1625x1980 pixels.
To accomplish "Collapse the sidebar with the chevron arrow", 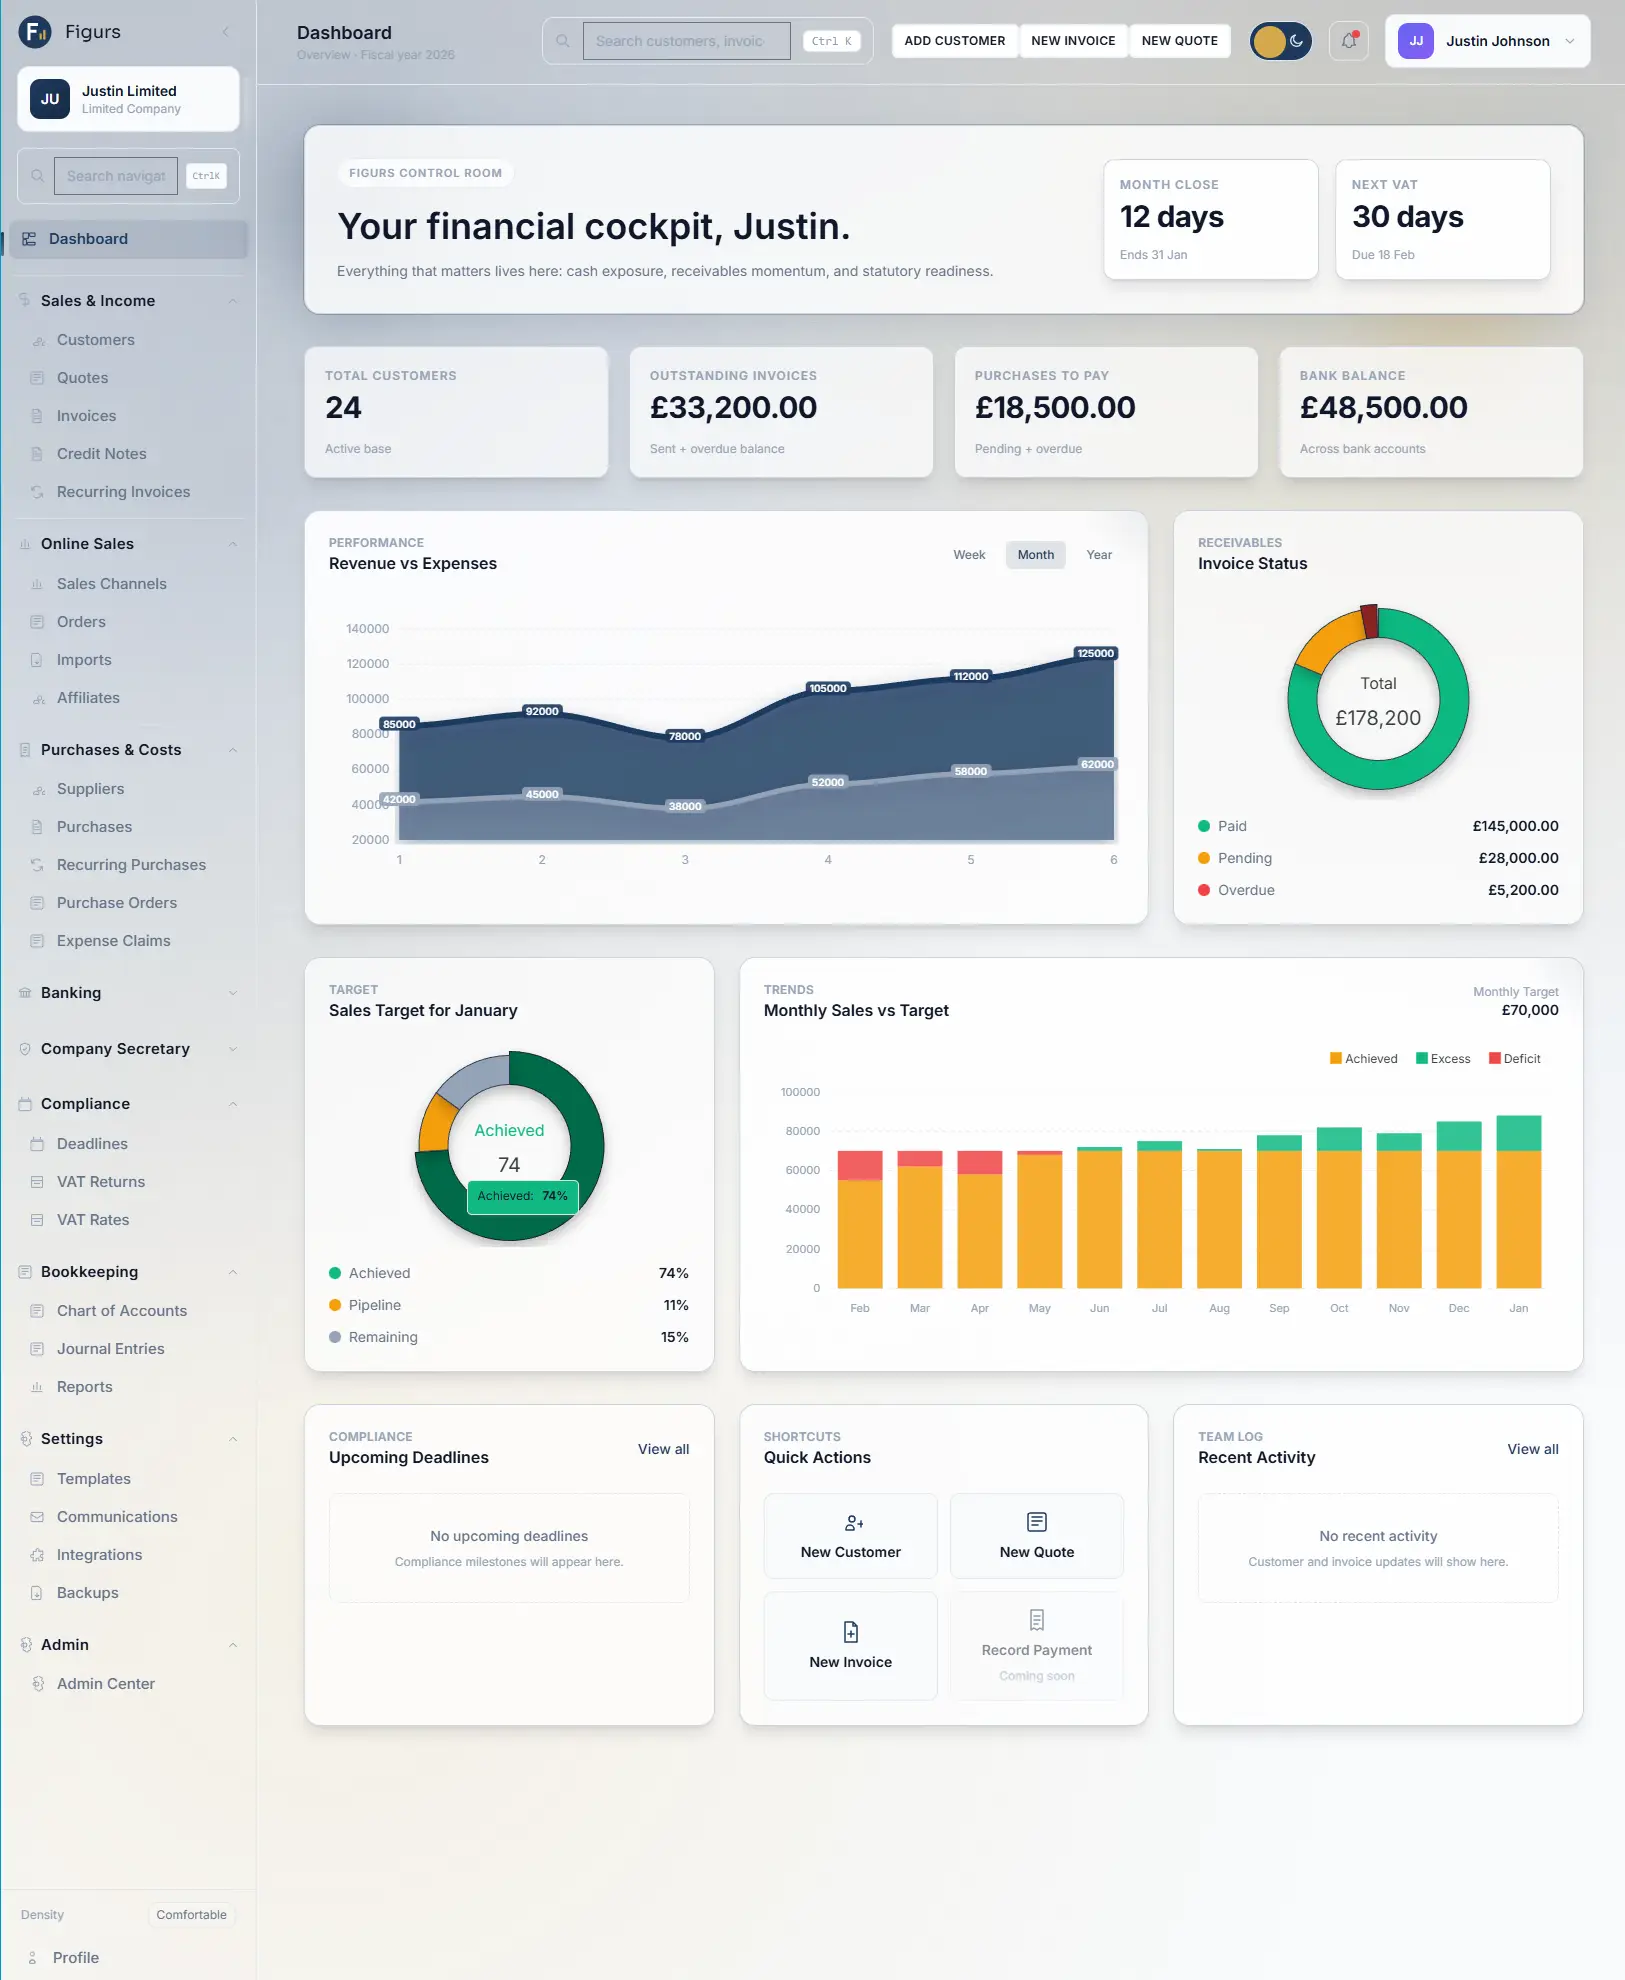I will coord(225,31).
